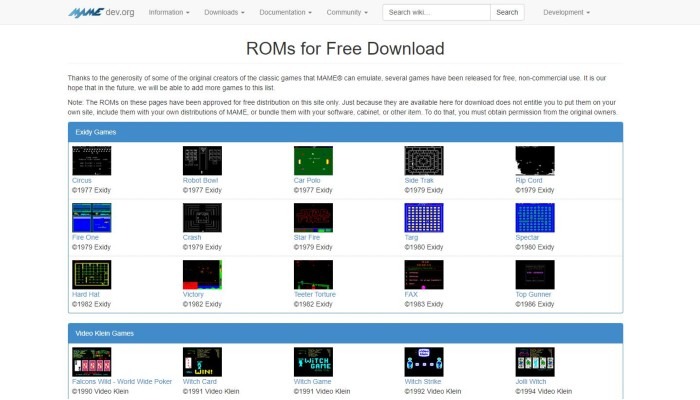Select the Witch Card thumbnail
The width and height of the screenshot is (700, 400).
(202, 362)
